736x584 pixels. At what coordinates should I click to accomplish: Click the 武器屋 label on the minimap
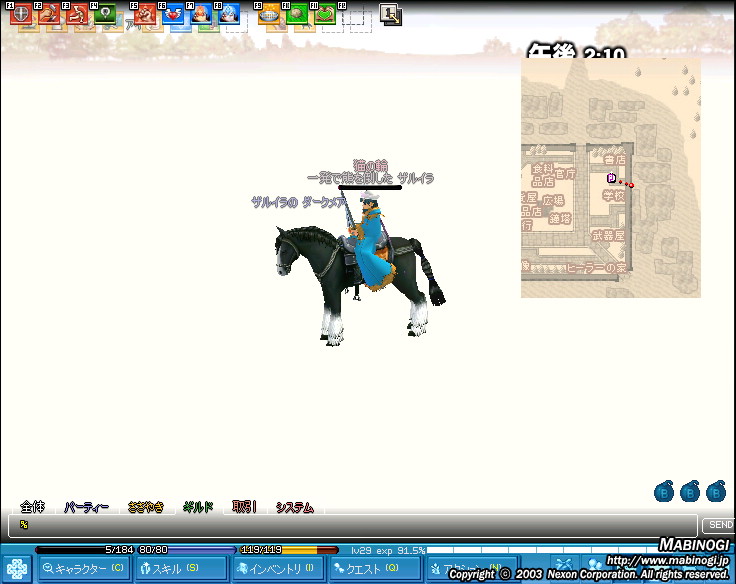point(608,235)
